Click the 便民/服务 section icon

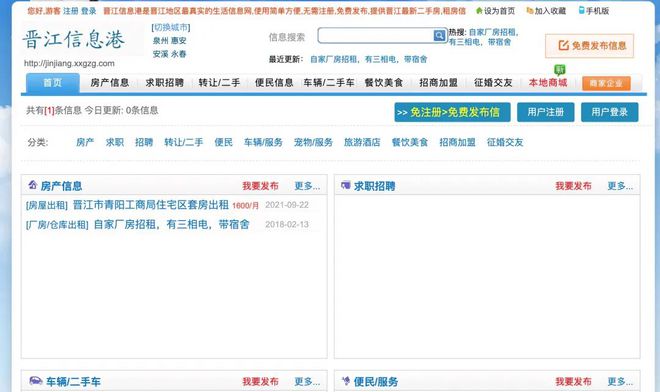pos(346,381)
